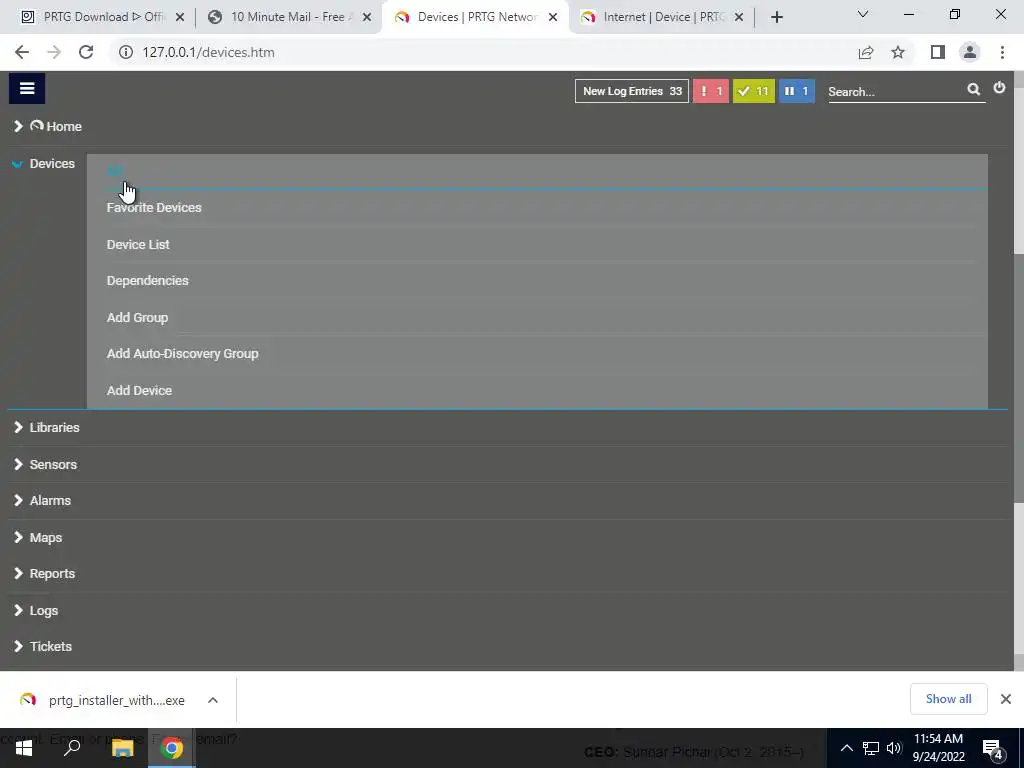This screenshot has height=768, width=1024.
Task: Open the Tickets menu label
Action: coord(50,647)
